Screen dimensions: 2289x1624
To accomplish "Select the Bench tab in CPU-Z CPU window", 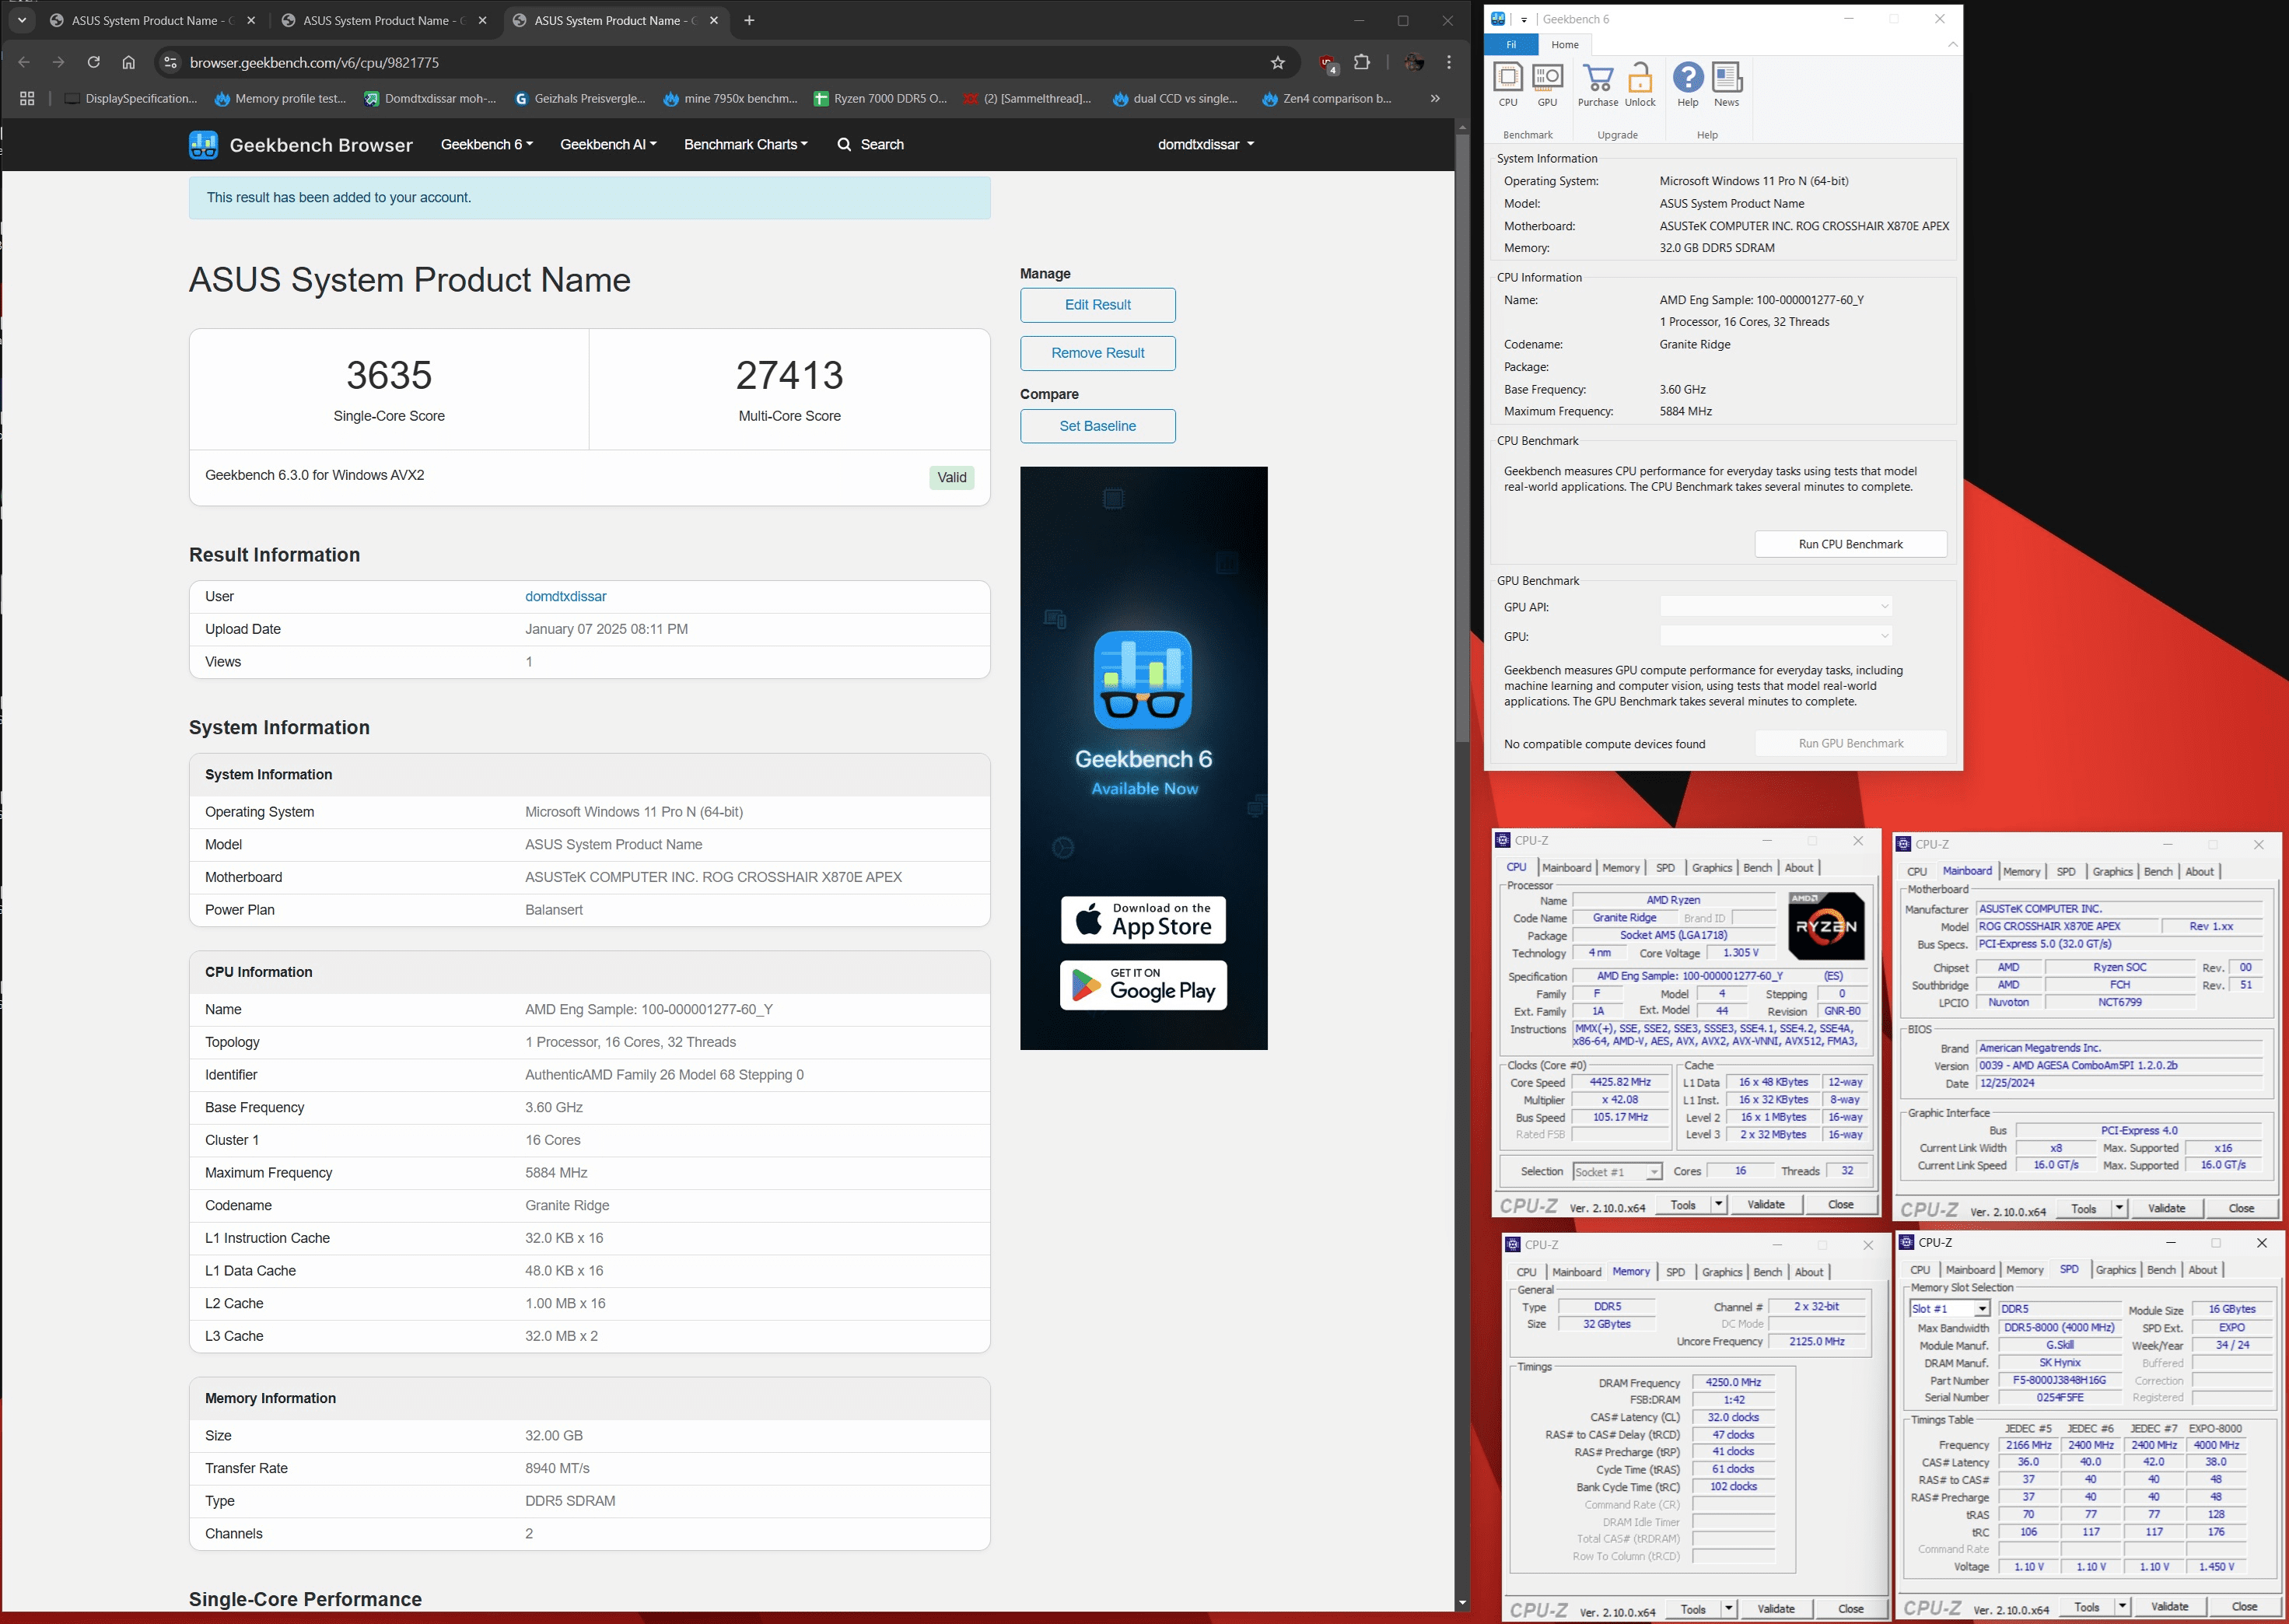I will pos(1757,868).
